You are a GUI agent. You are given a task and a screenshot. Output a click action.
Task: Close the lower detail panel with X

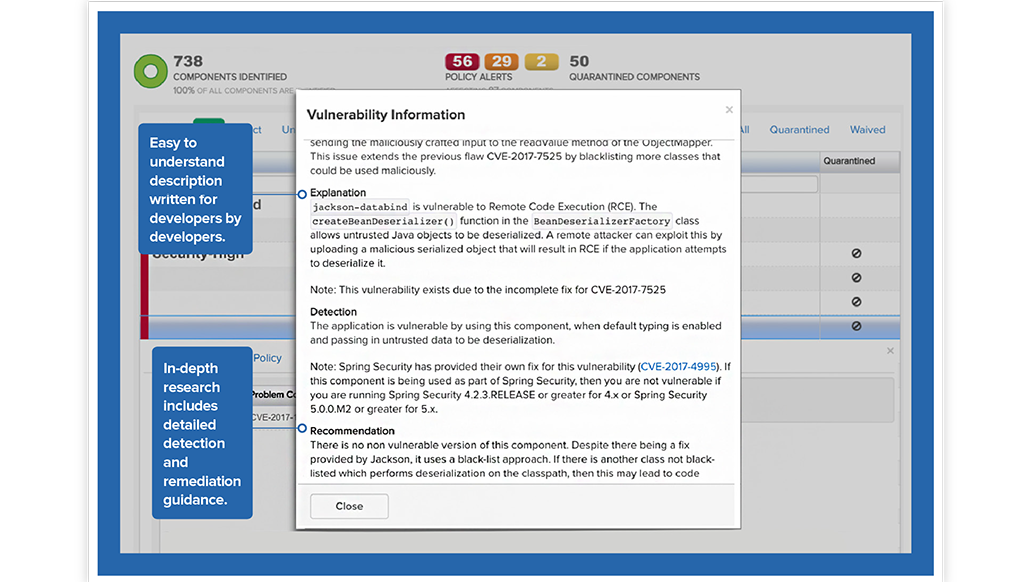(x=890, y=351)
